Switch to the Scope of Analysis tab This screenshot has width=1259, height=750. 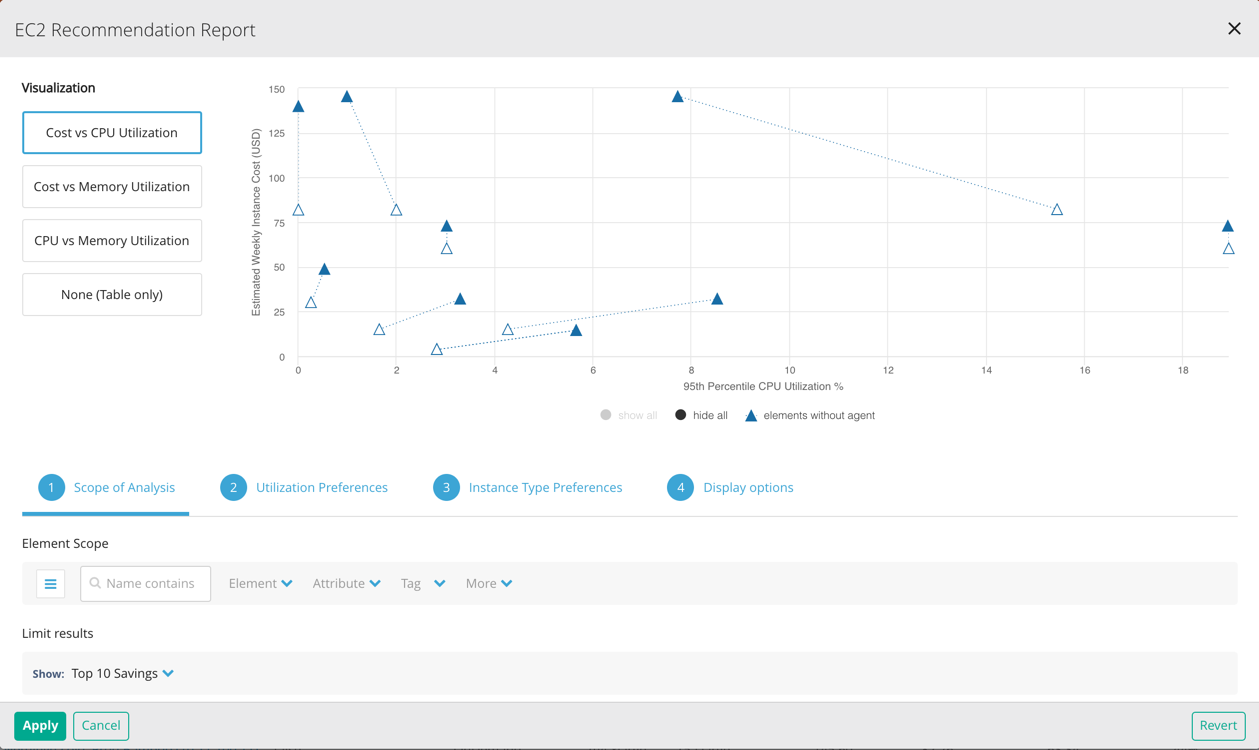click(x=106, y=488)
